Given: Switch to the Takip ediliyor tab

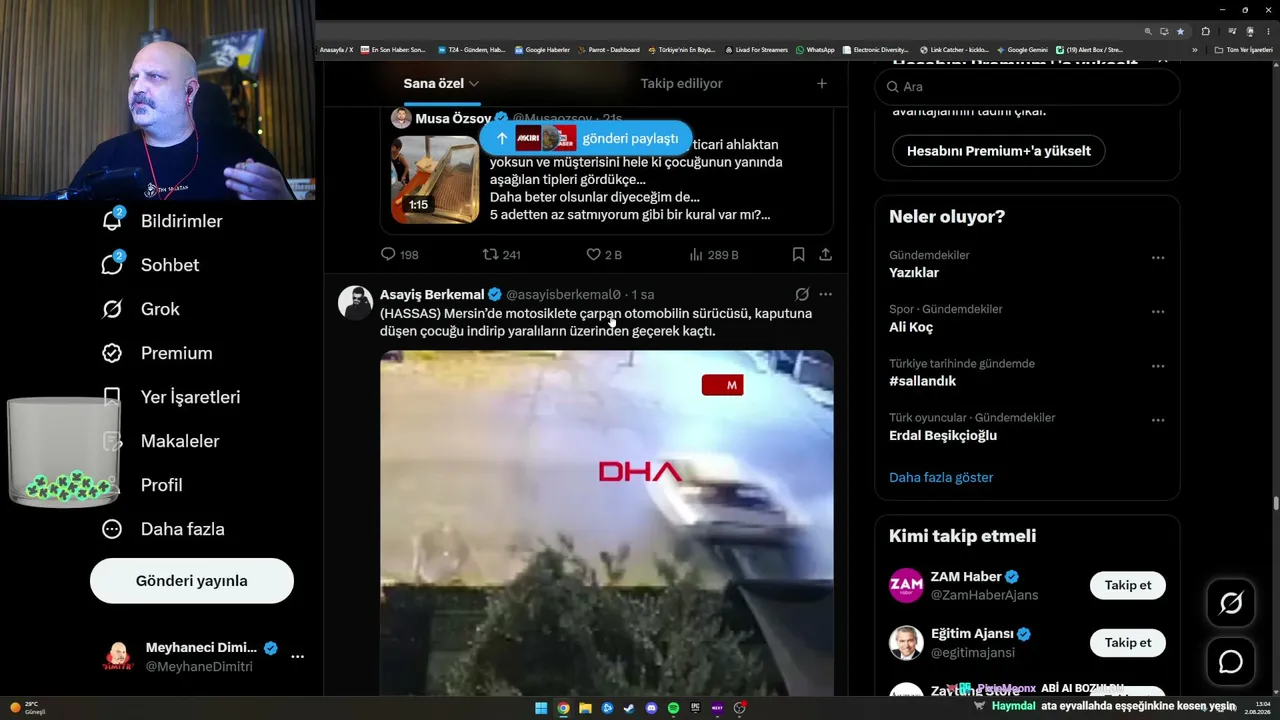Looking at the screenshot, I should [681, 84].
